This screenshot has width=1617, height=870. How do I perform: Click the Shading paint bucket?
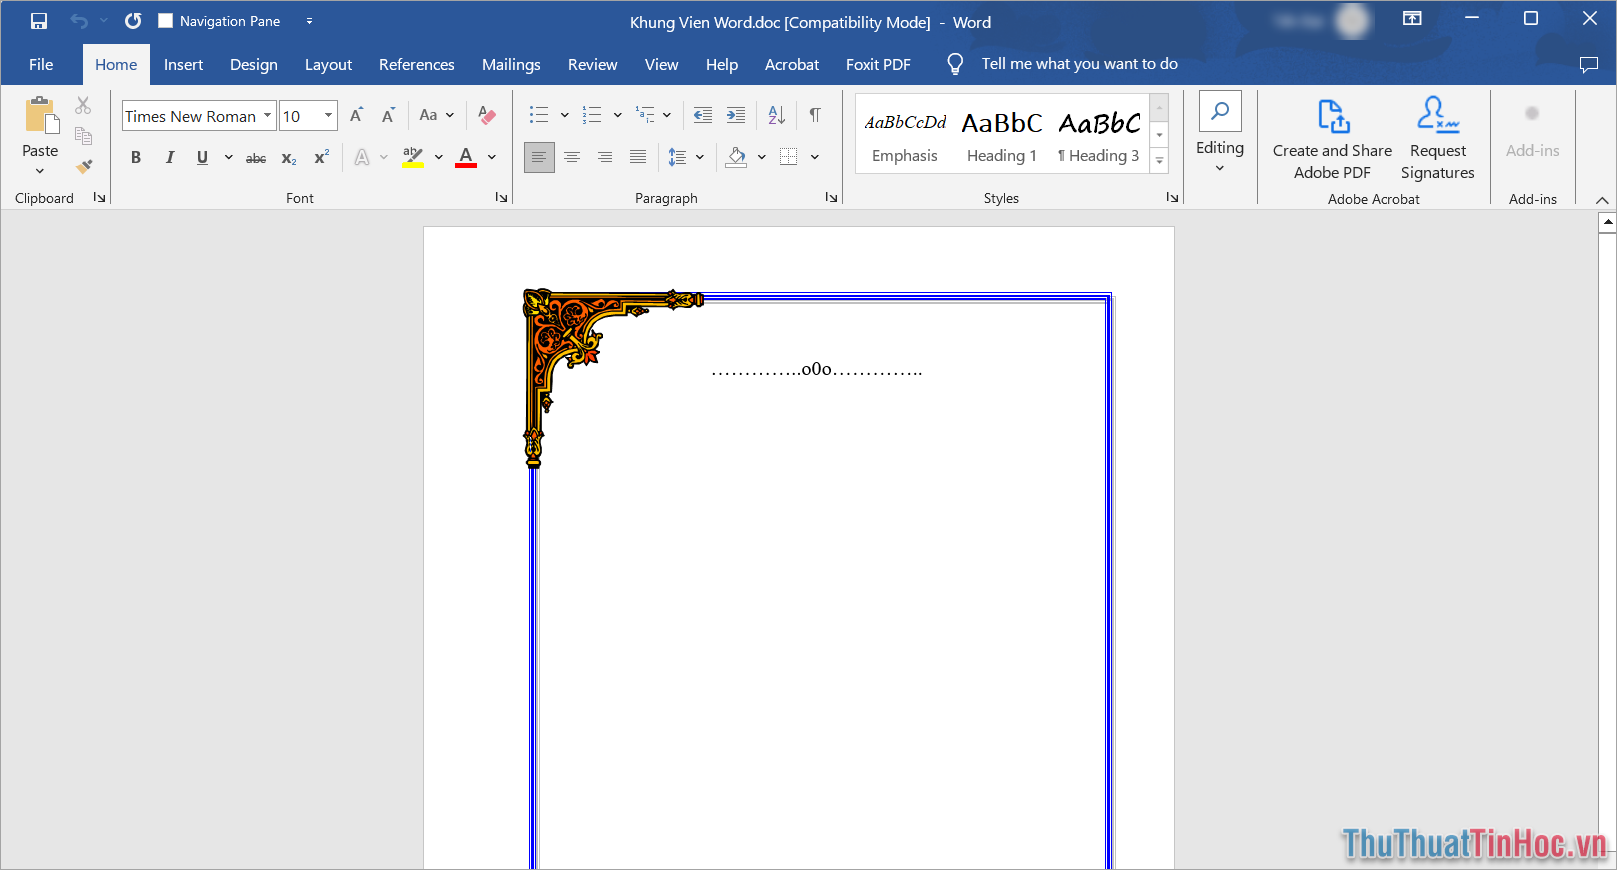(x=737, y=157)
